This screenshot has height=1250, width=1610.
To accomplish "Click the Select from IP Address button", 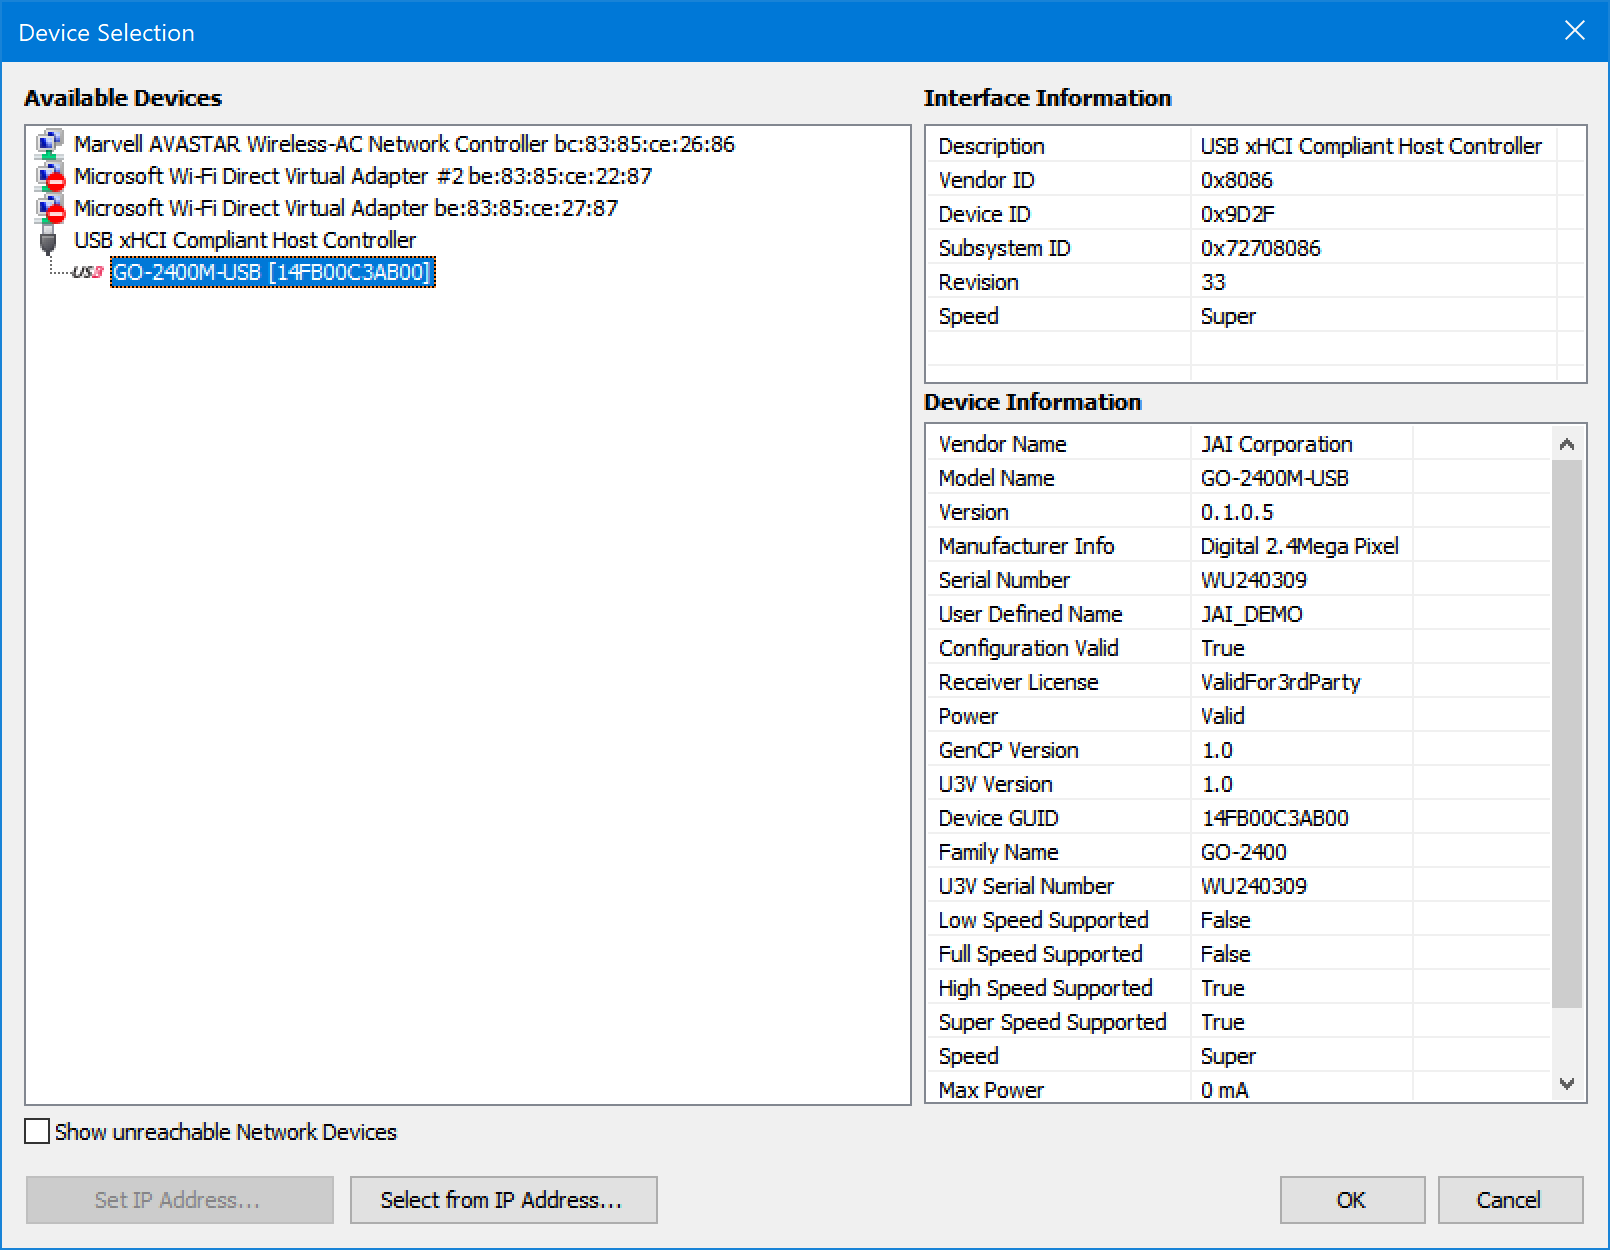I will (503, 1199).
